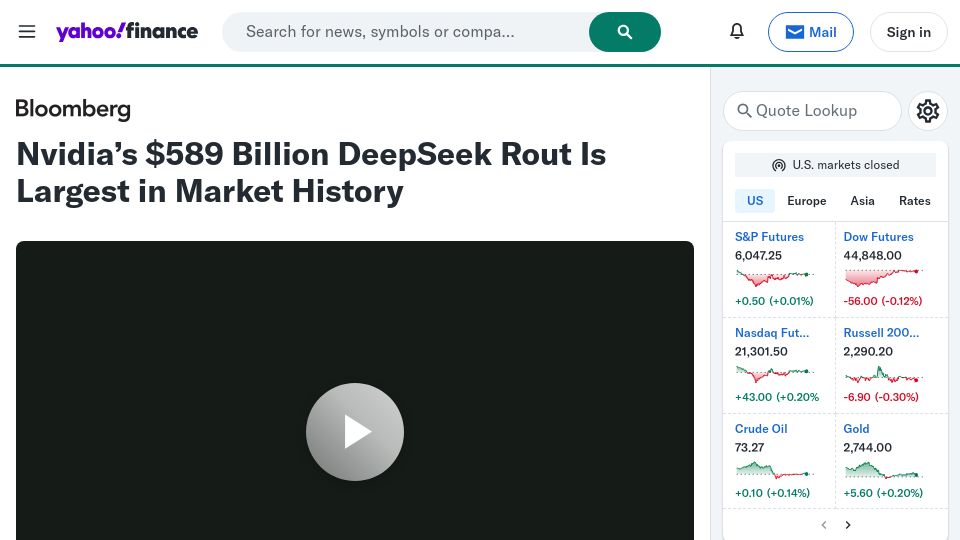Click the Bloomberg source logo
960x540 pixels.
73,109
